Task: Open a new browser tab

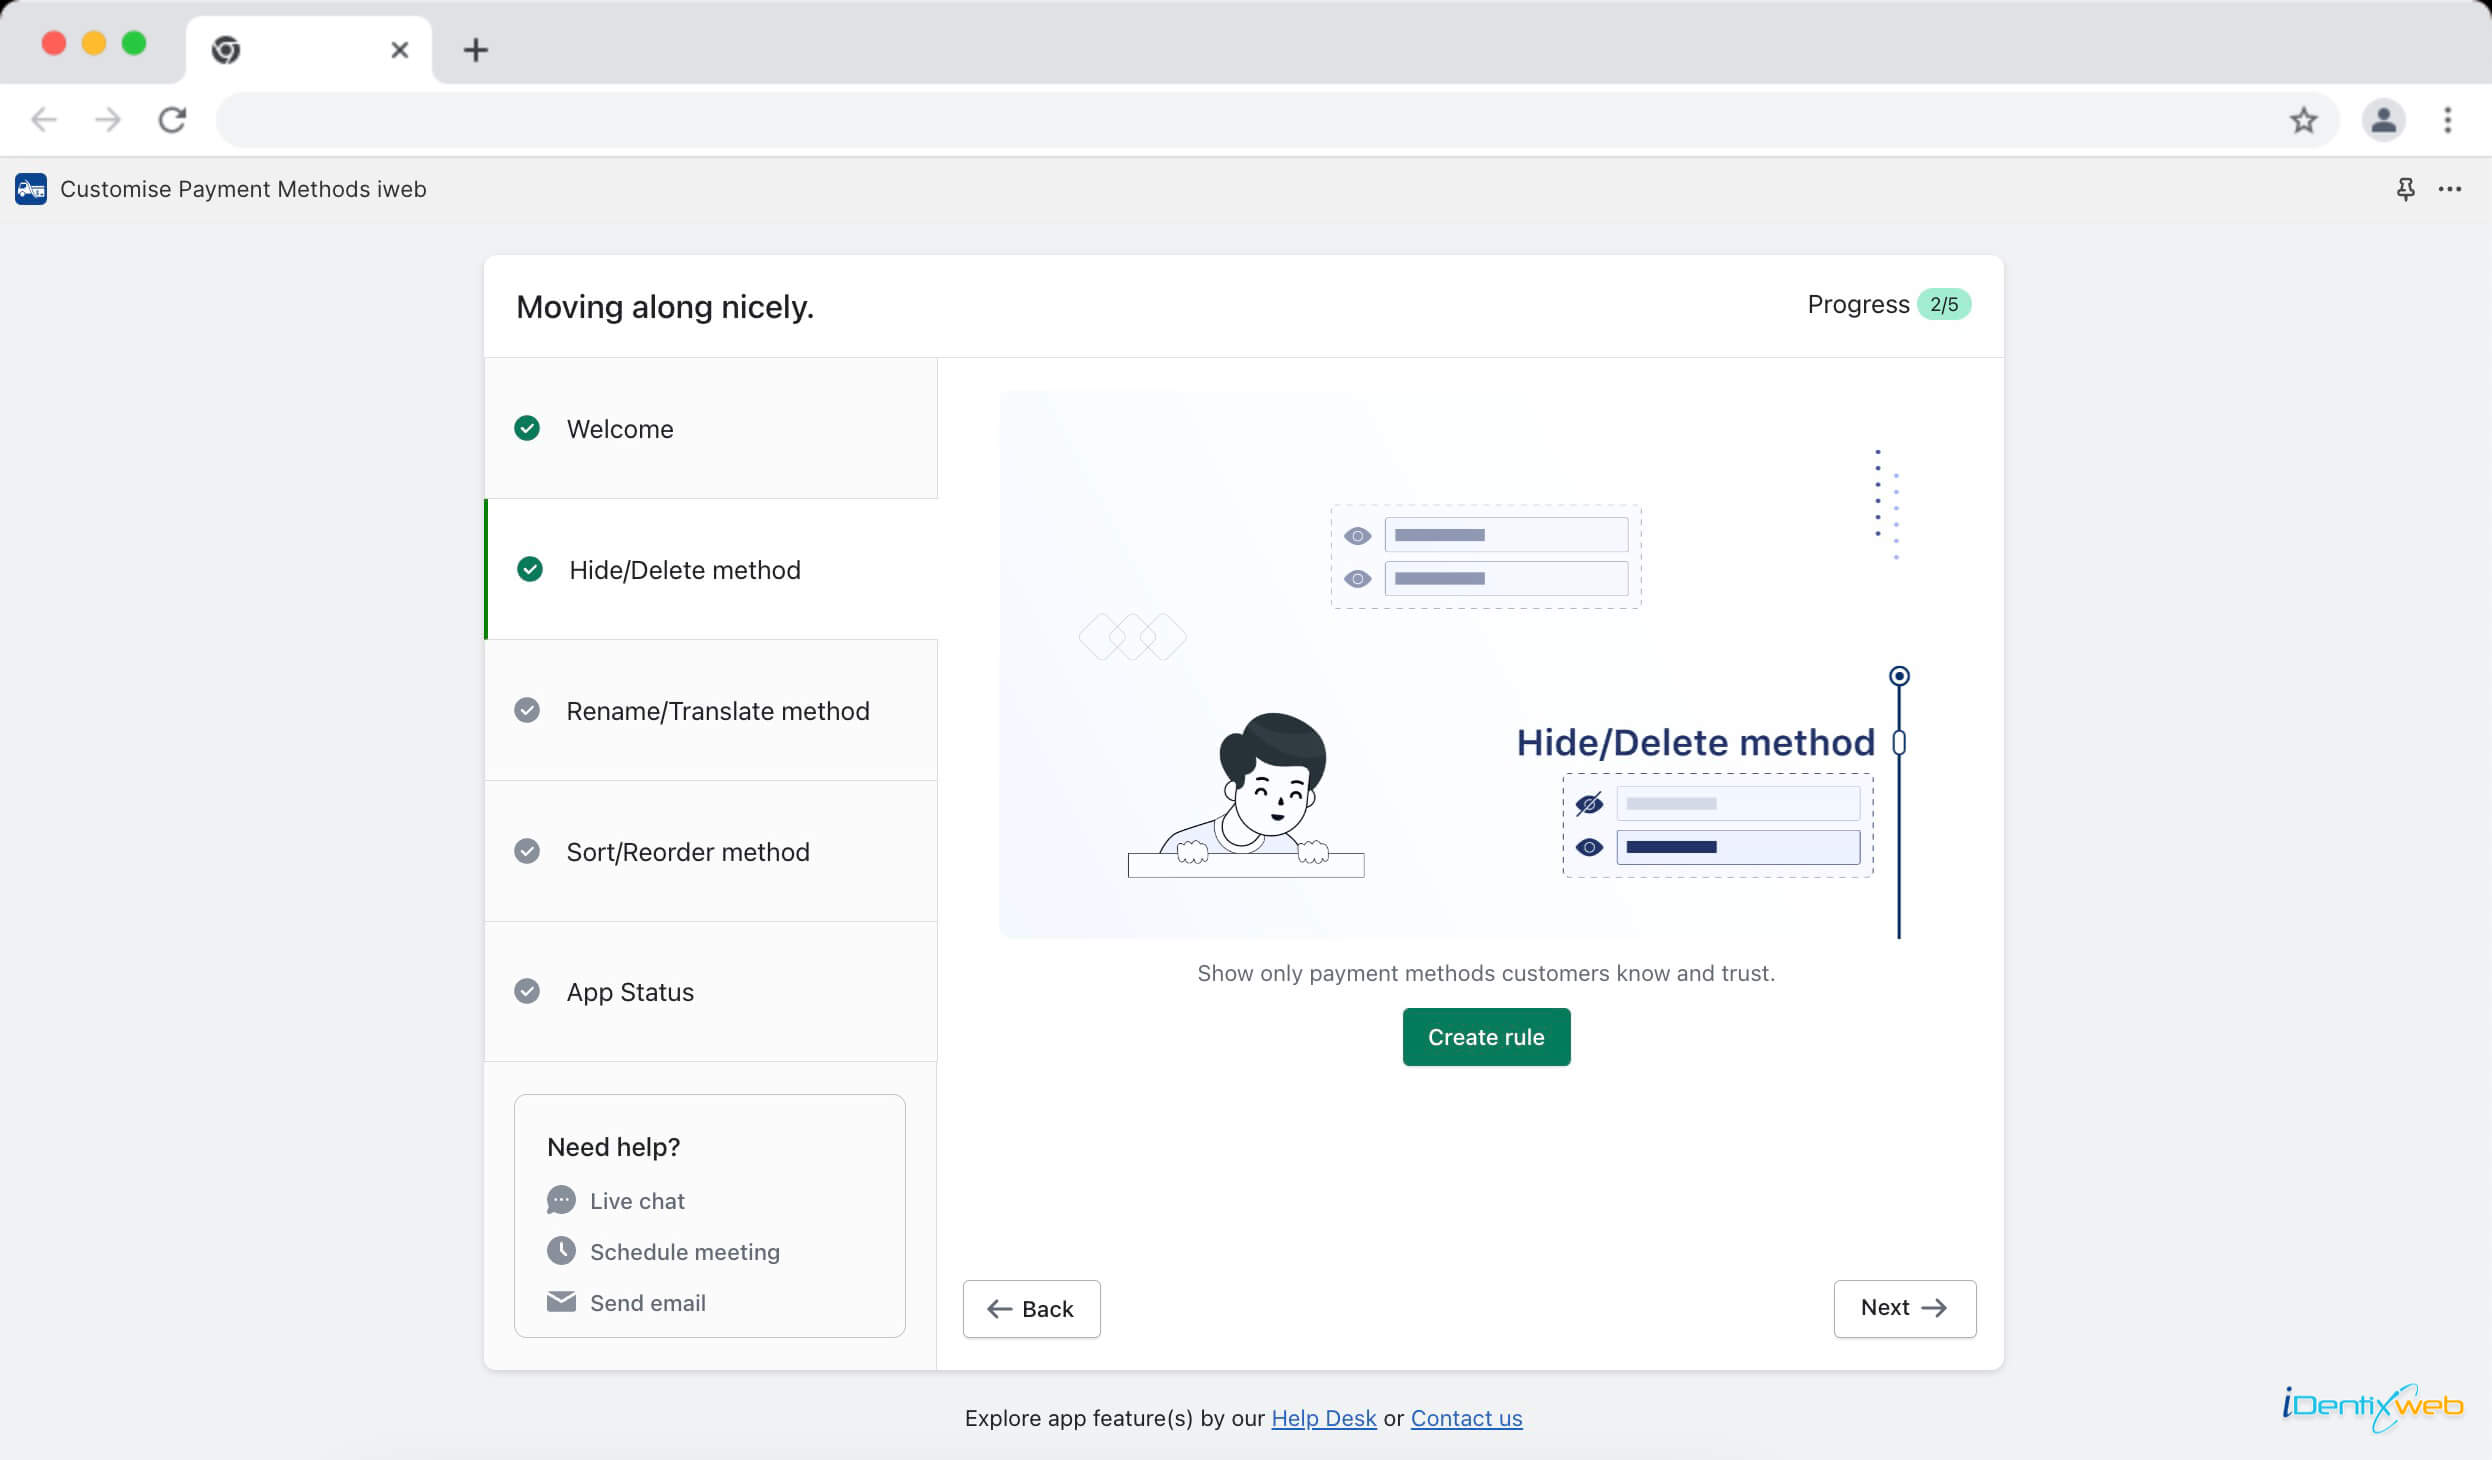Action: [476, 50]
